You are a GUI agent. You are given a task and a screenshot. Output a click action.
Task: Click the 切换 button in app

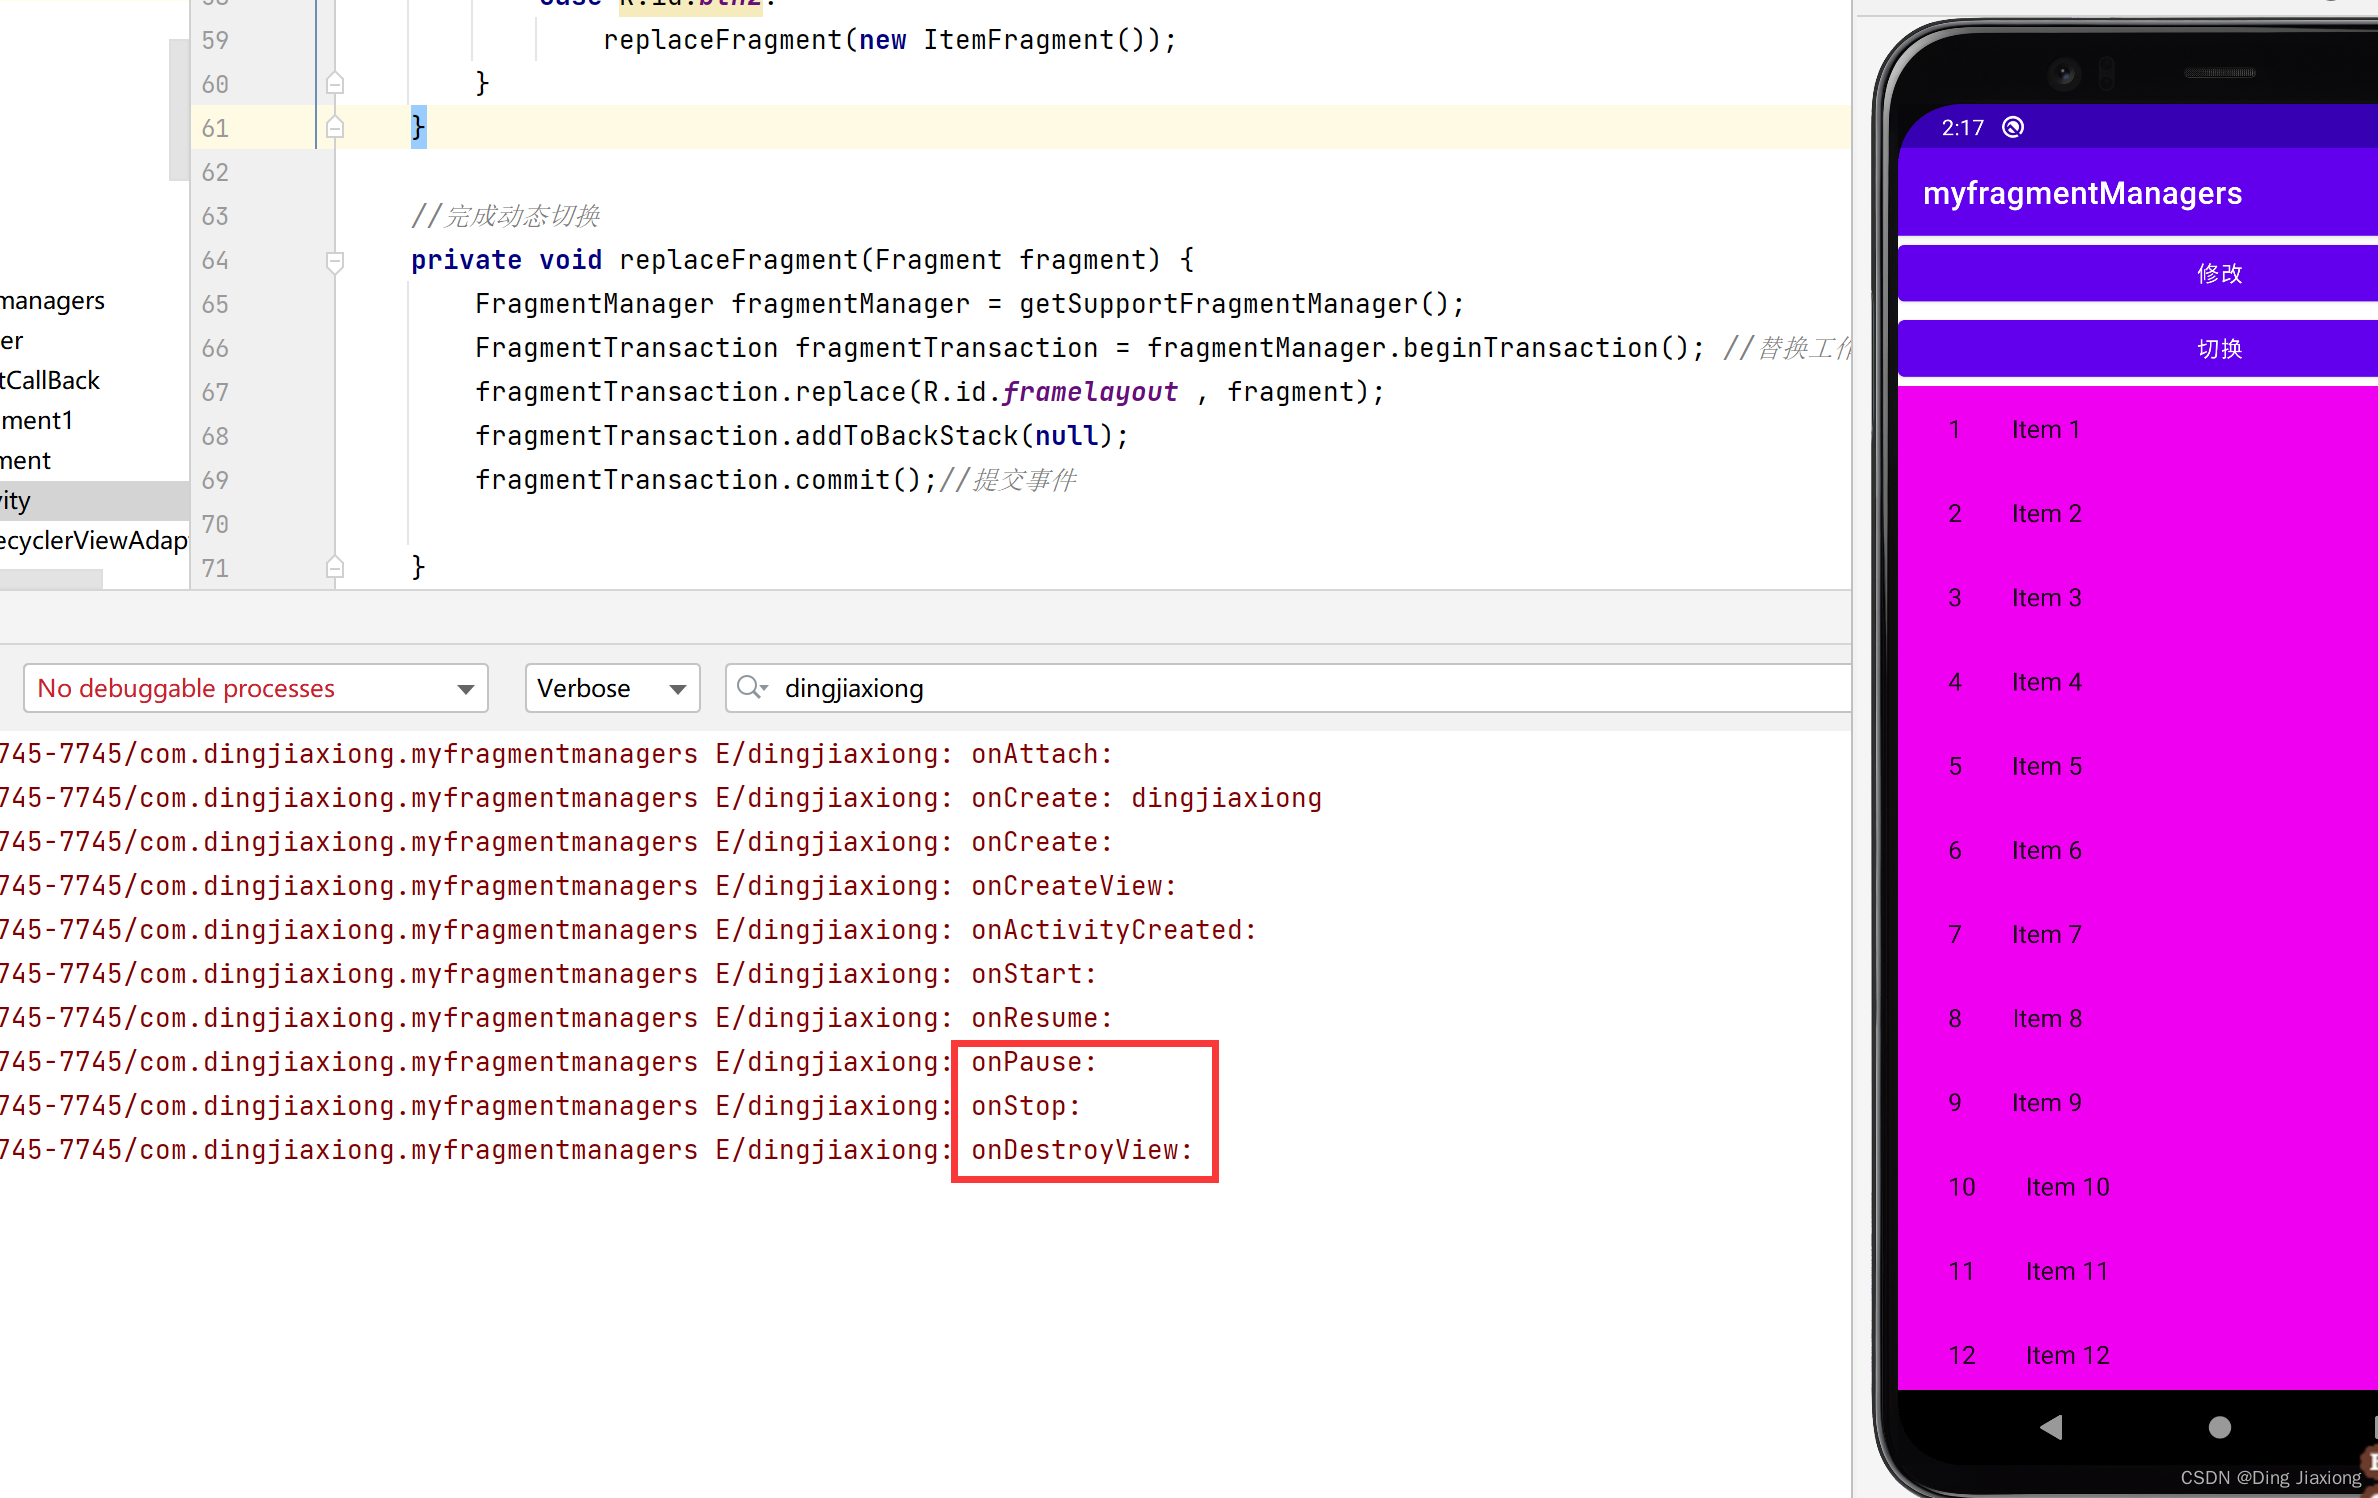(x=2218, y=347)
